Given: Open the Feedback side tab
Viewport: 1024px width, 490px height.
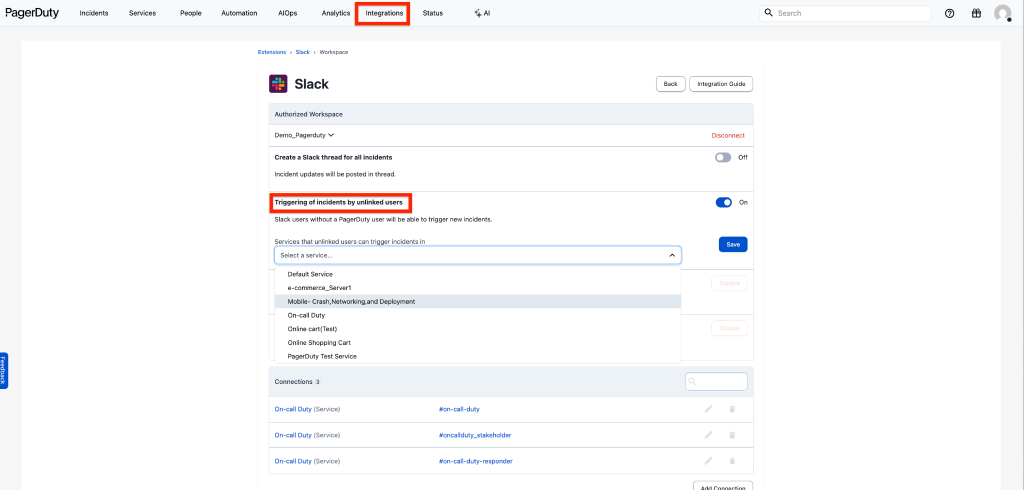Looking at the screenshot, I should 4,371.
